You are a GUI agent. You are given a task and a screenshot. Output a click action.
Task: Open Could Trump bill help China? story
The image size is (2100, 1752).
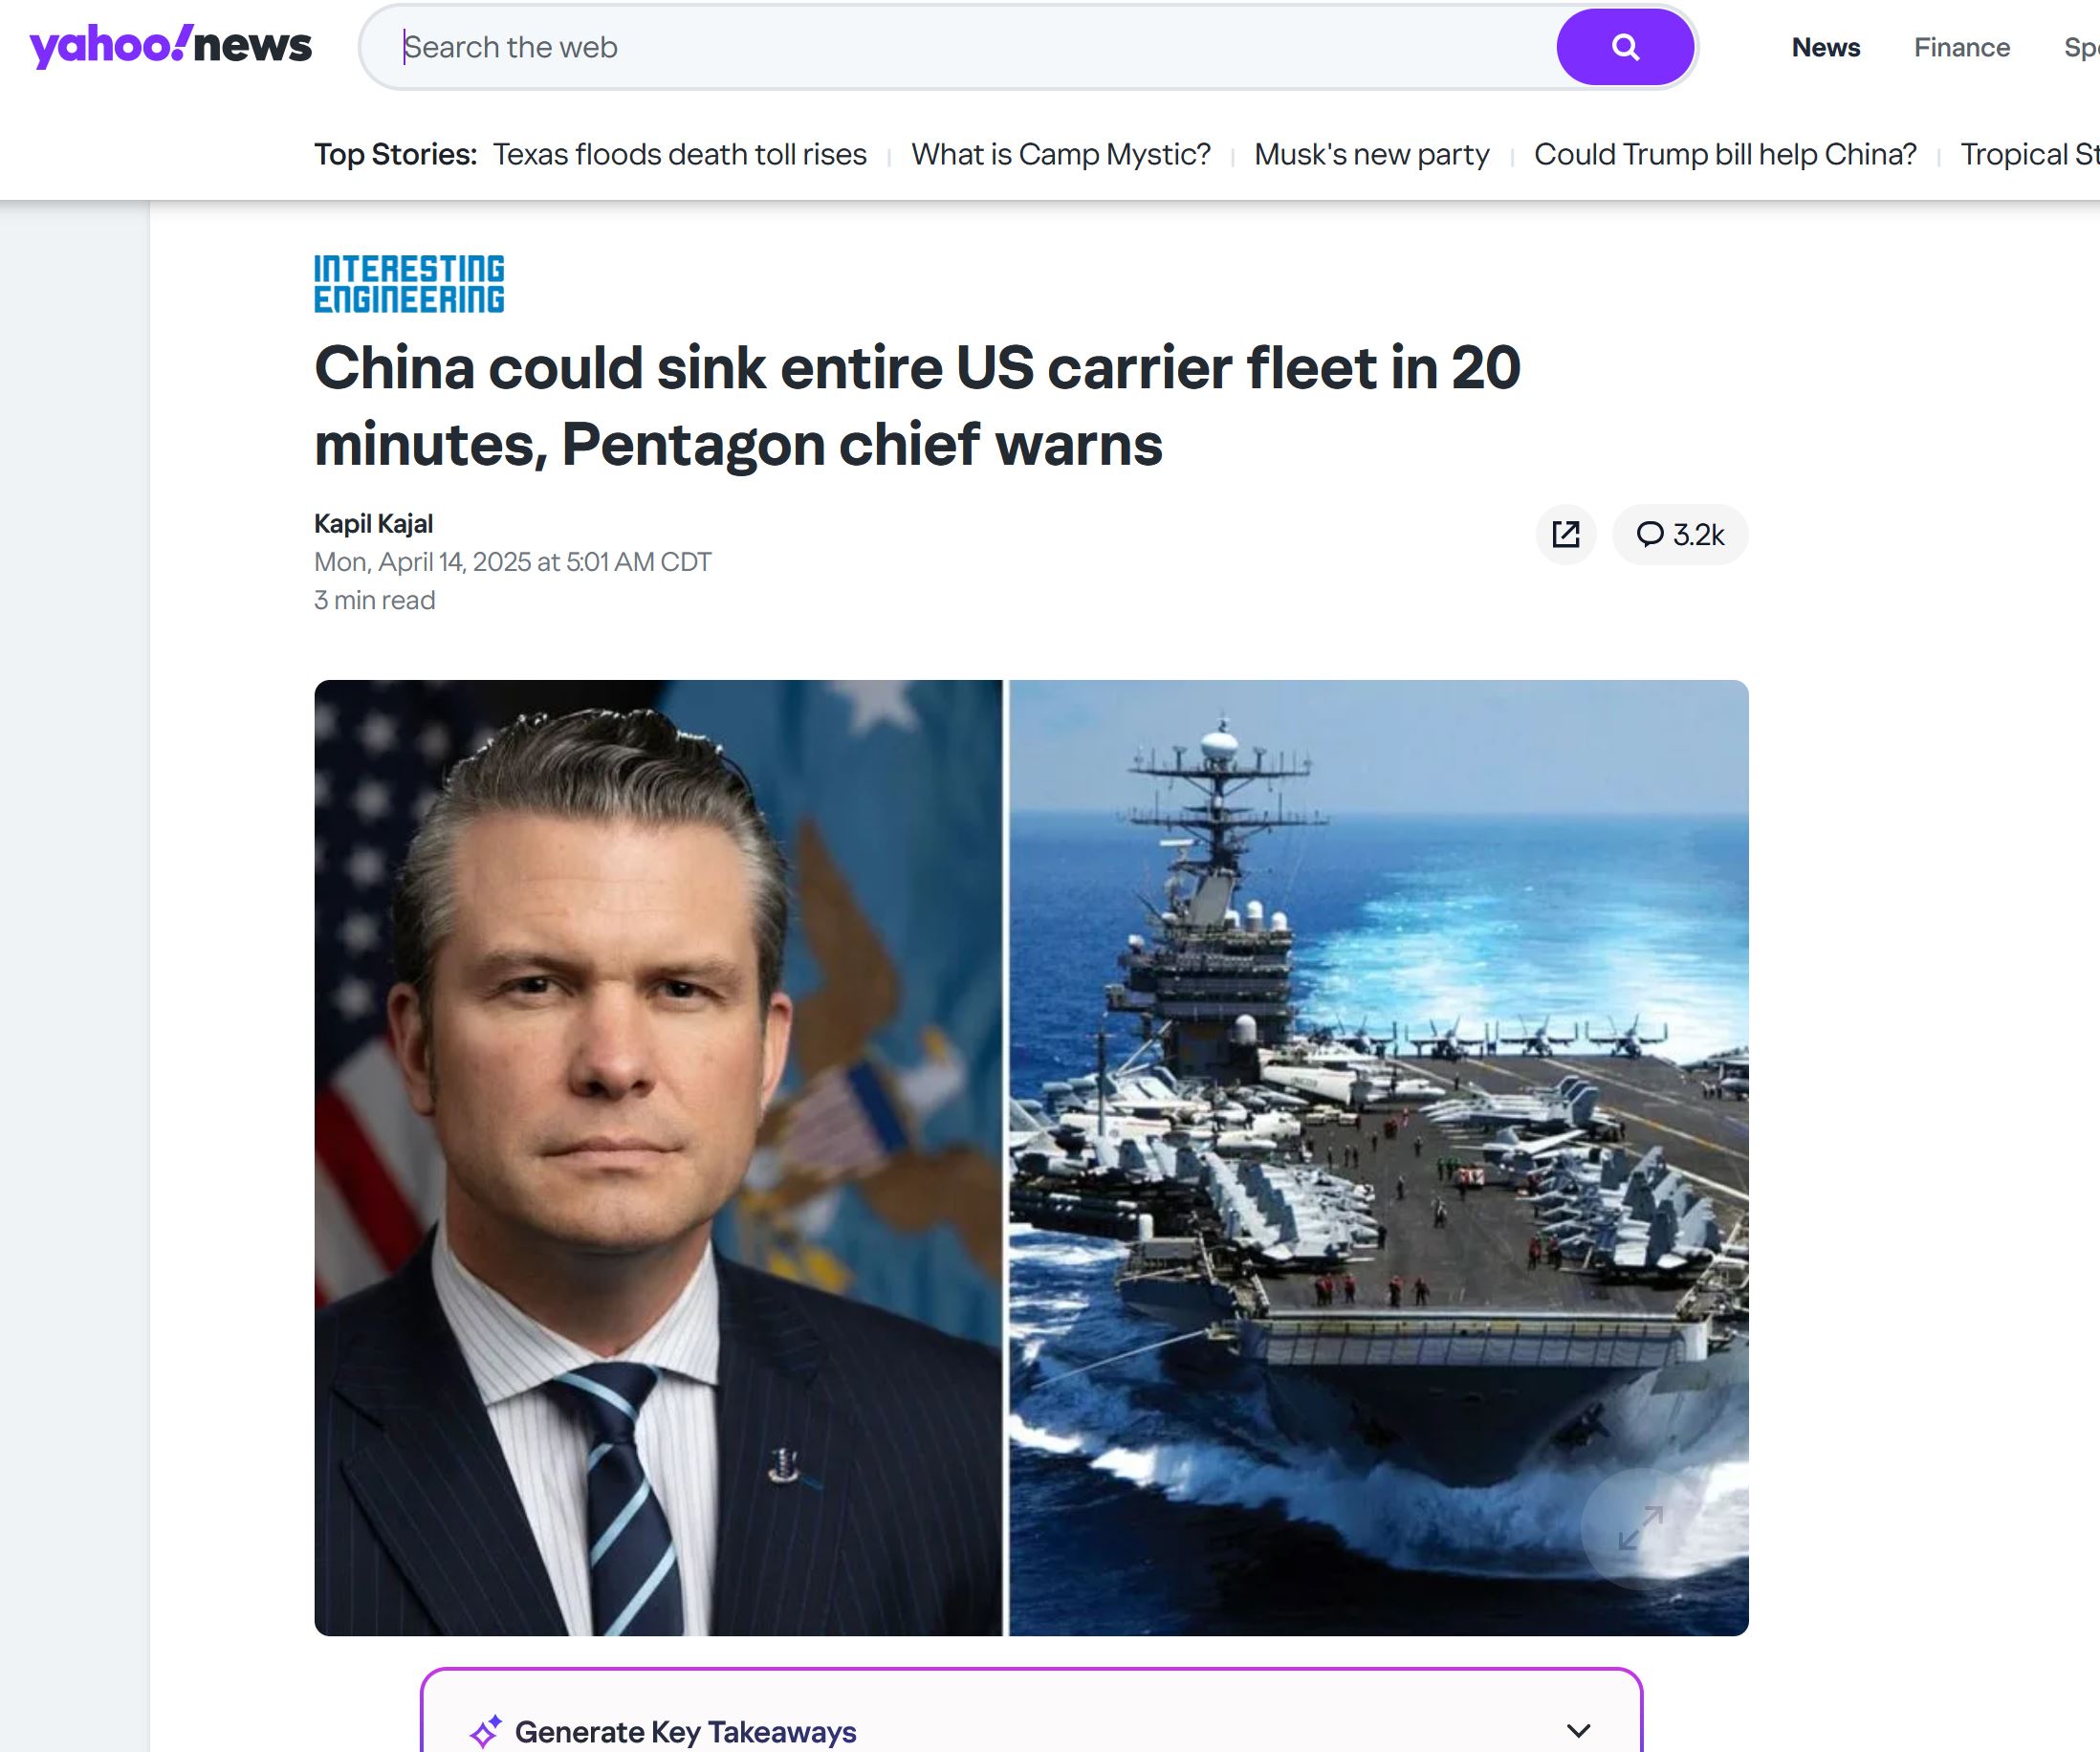click(1725, 154)
